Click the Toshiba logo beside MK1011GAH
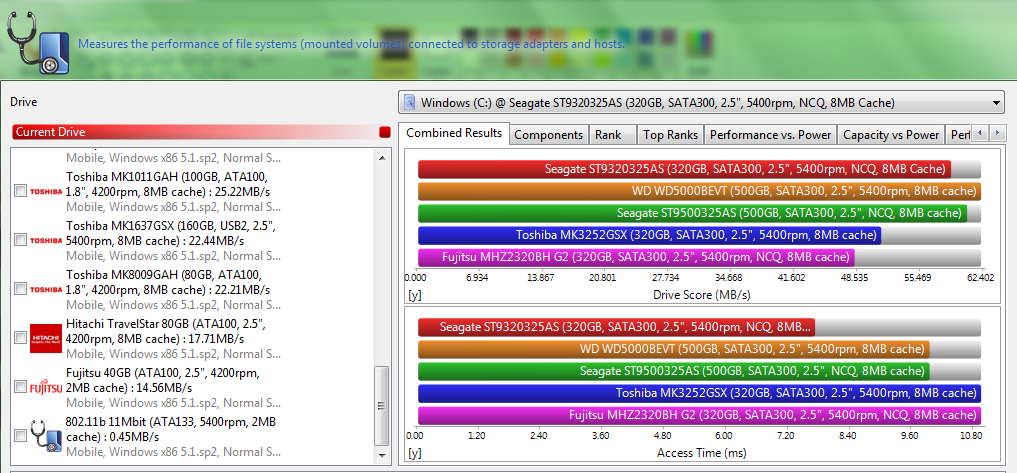The width and height of the screenshot is (1017, 473). (x=46, y=191)
